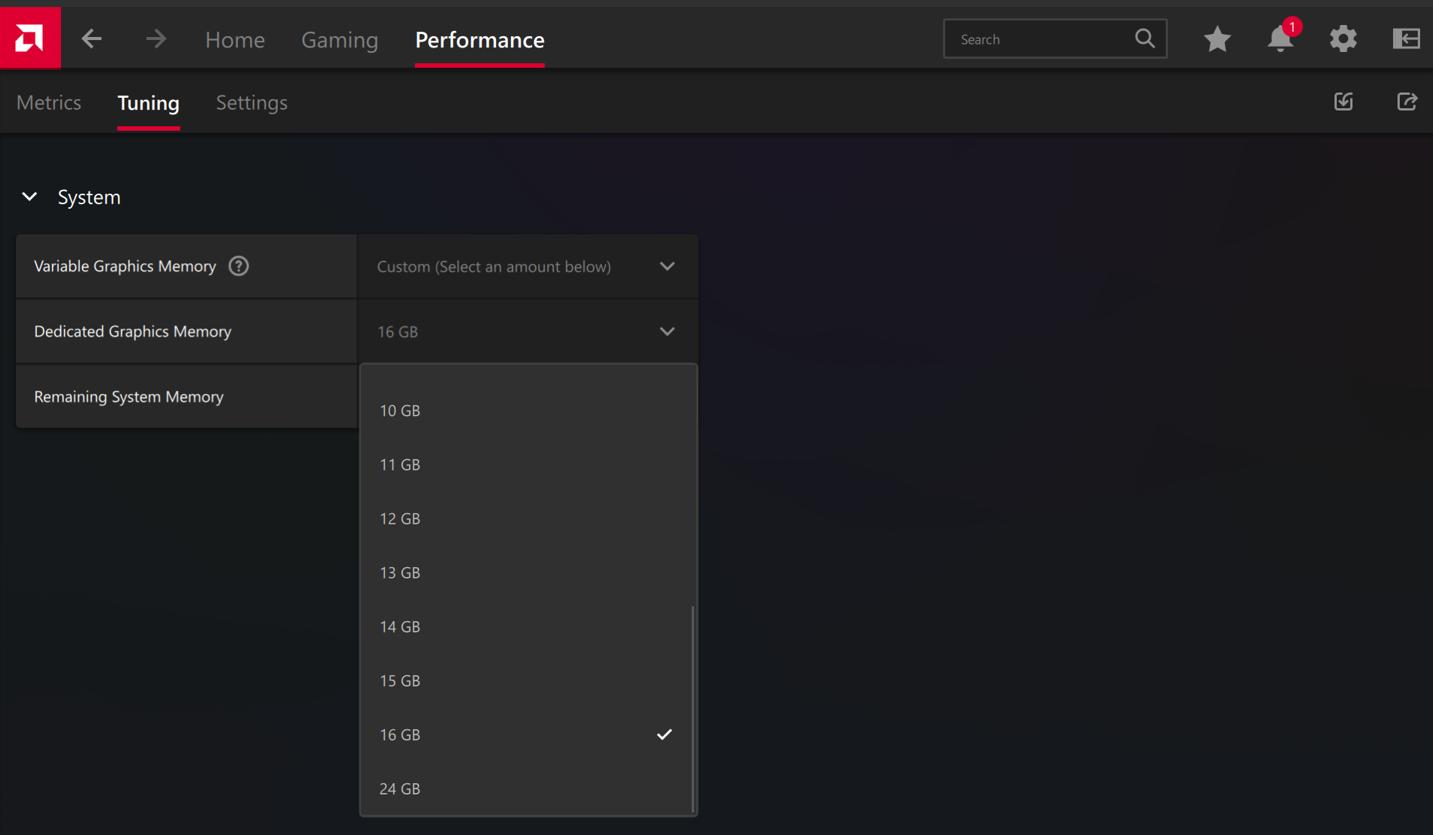This screenshot has width=1433, height=835.
Task: Collapse the System section
Action: click(x=30, y=197)
